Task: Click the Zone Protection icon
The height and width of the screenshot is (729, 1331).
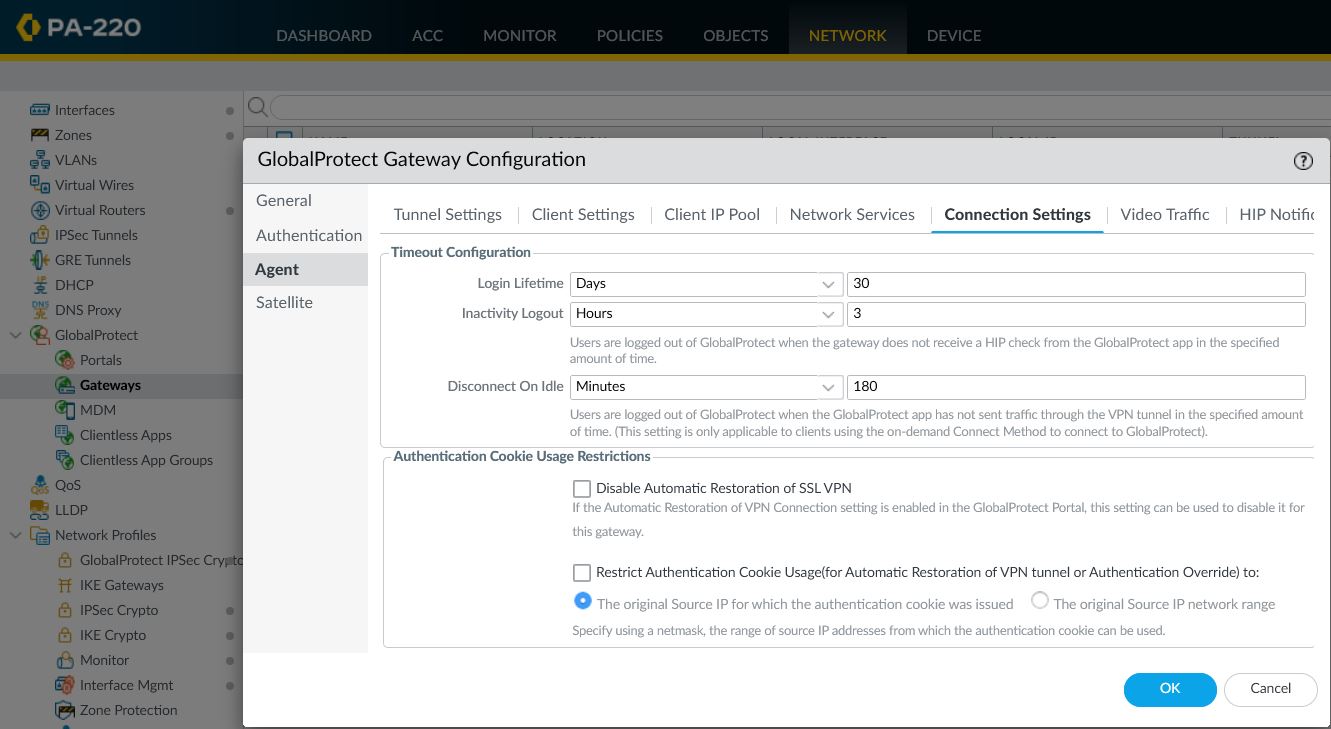Action: 65,710
